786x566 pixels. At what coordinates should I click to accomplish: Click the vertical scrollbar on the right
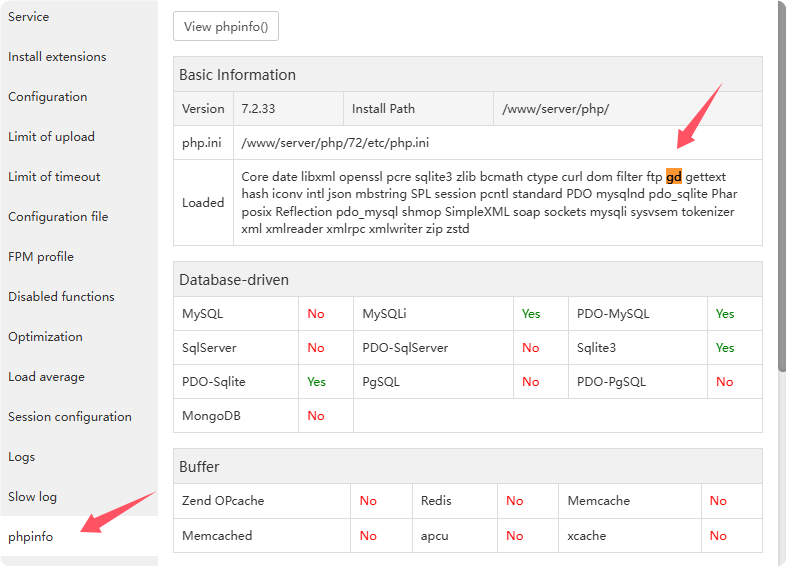[x=781, y=200]
